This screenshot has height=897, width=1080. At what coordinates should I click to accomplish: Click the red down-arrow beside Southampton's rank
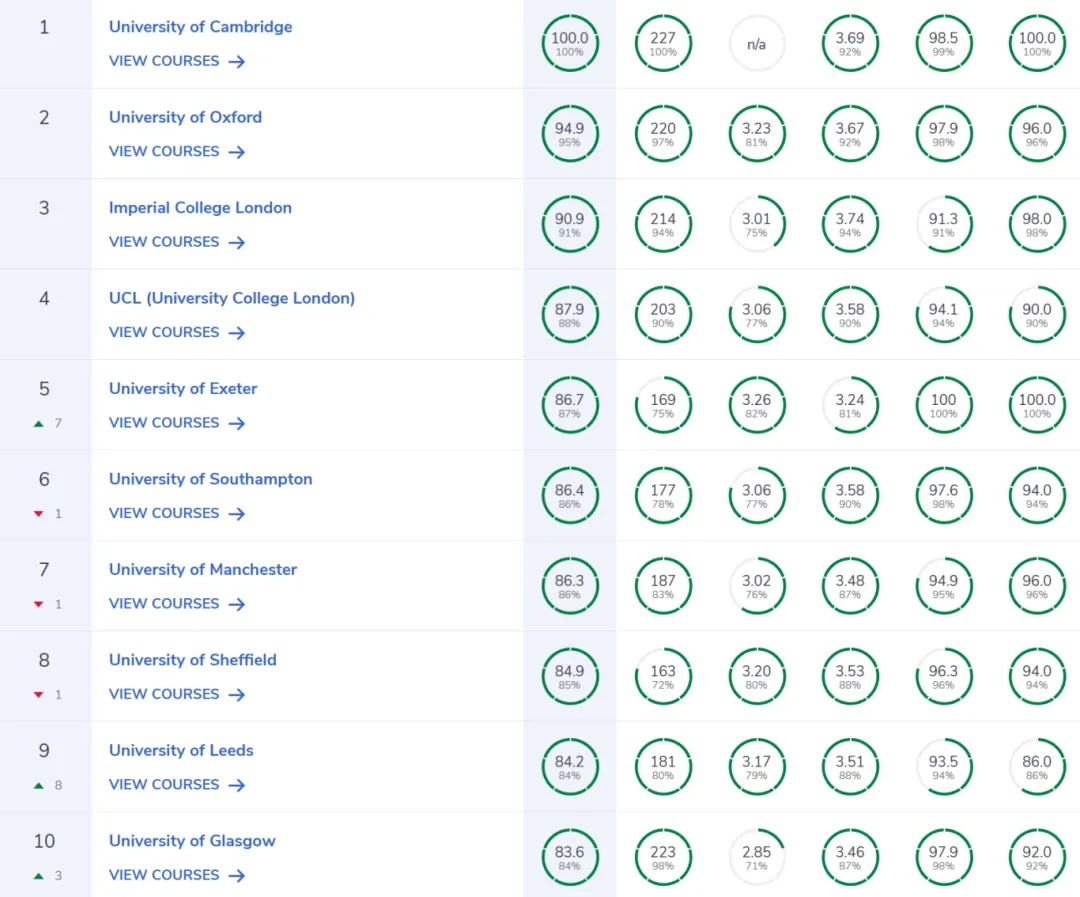(39, 514)
